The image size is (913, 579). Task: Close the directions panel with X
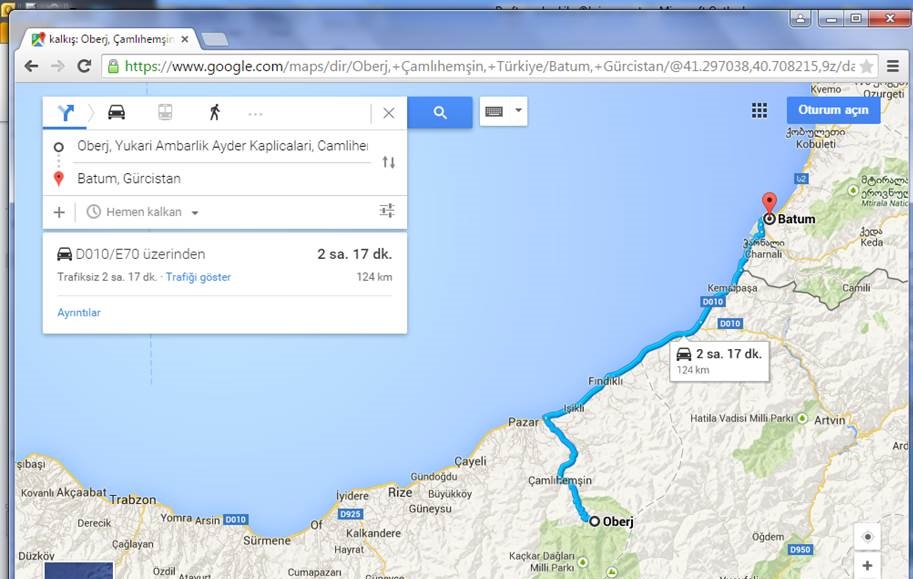[x=389, y=113]
